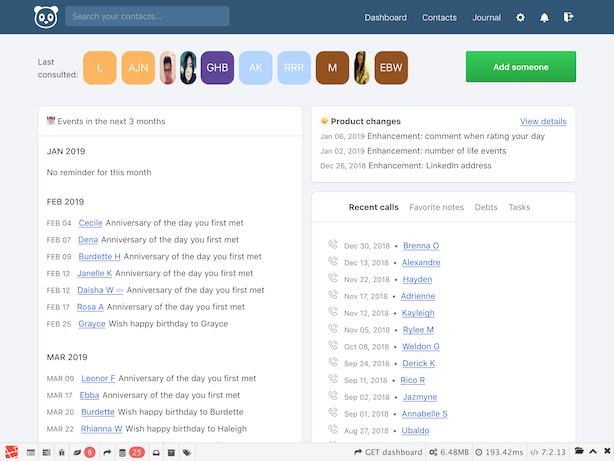The width and height of the screenshot is (614, 461).
Task: Open Ubaldo in recent calls
Action: 415,431
